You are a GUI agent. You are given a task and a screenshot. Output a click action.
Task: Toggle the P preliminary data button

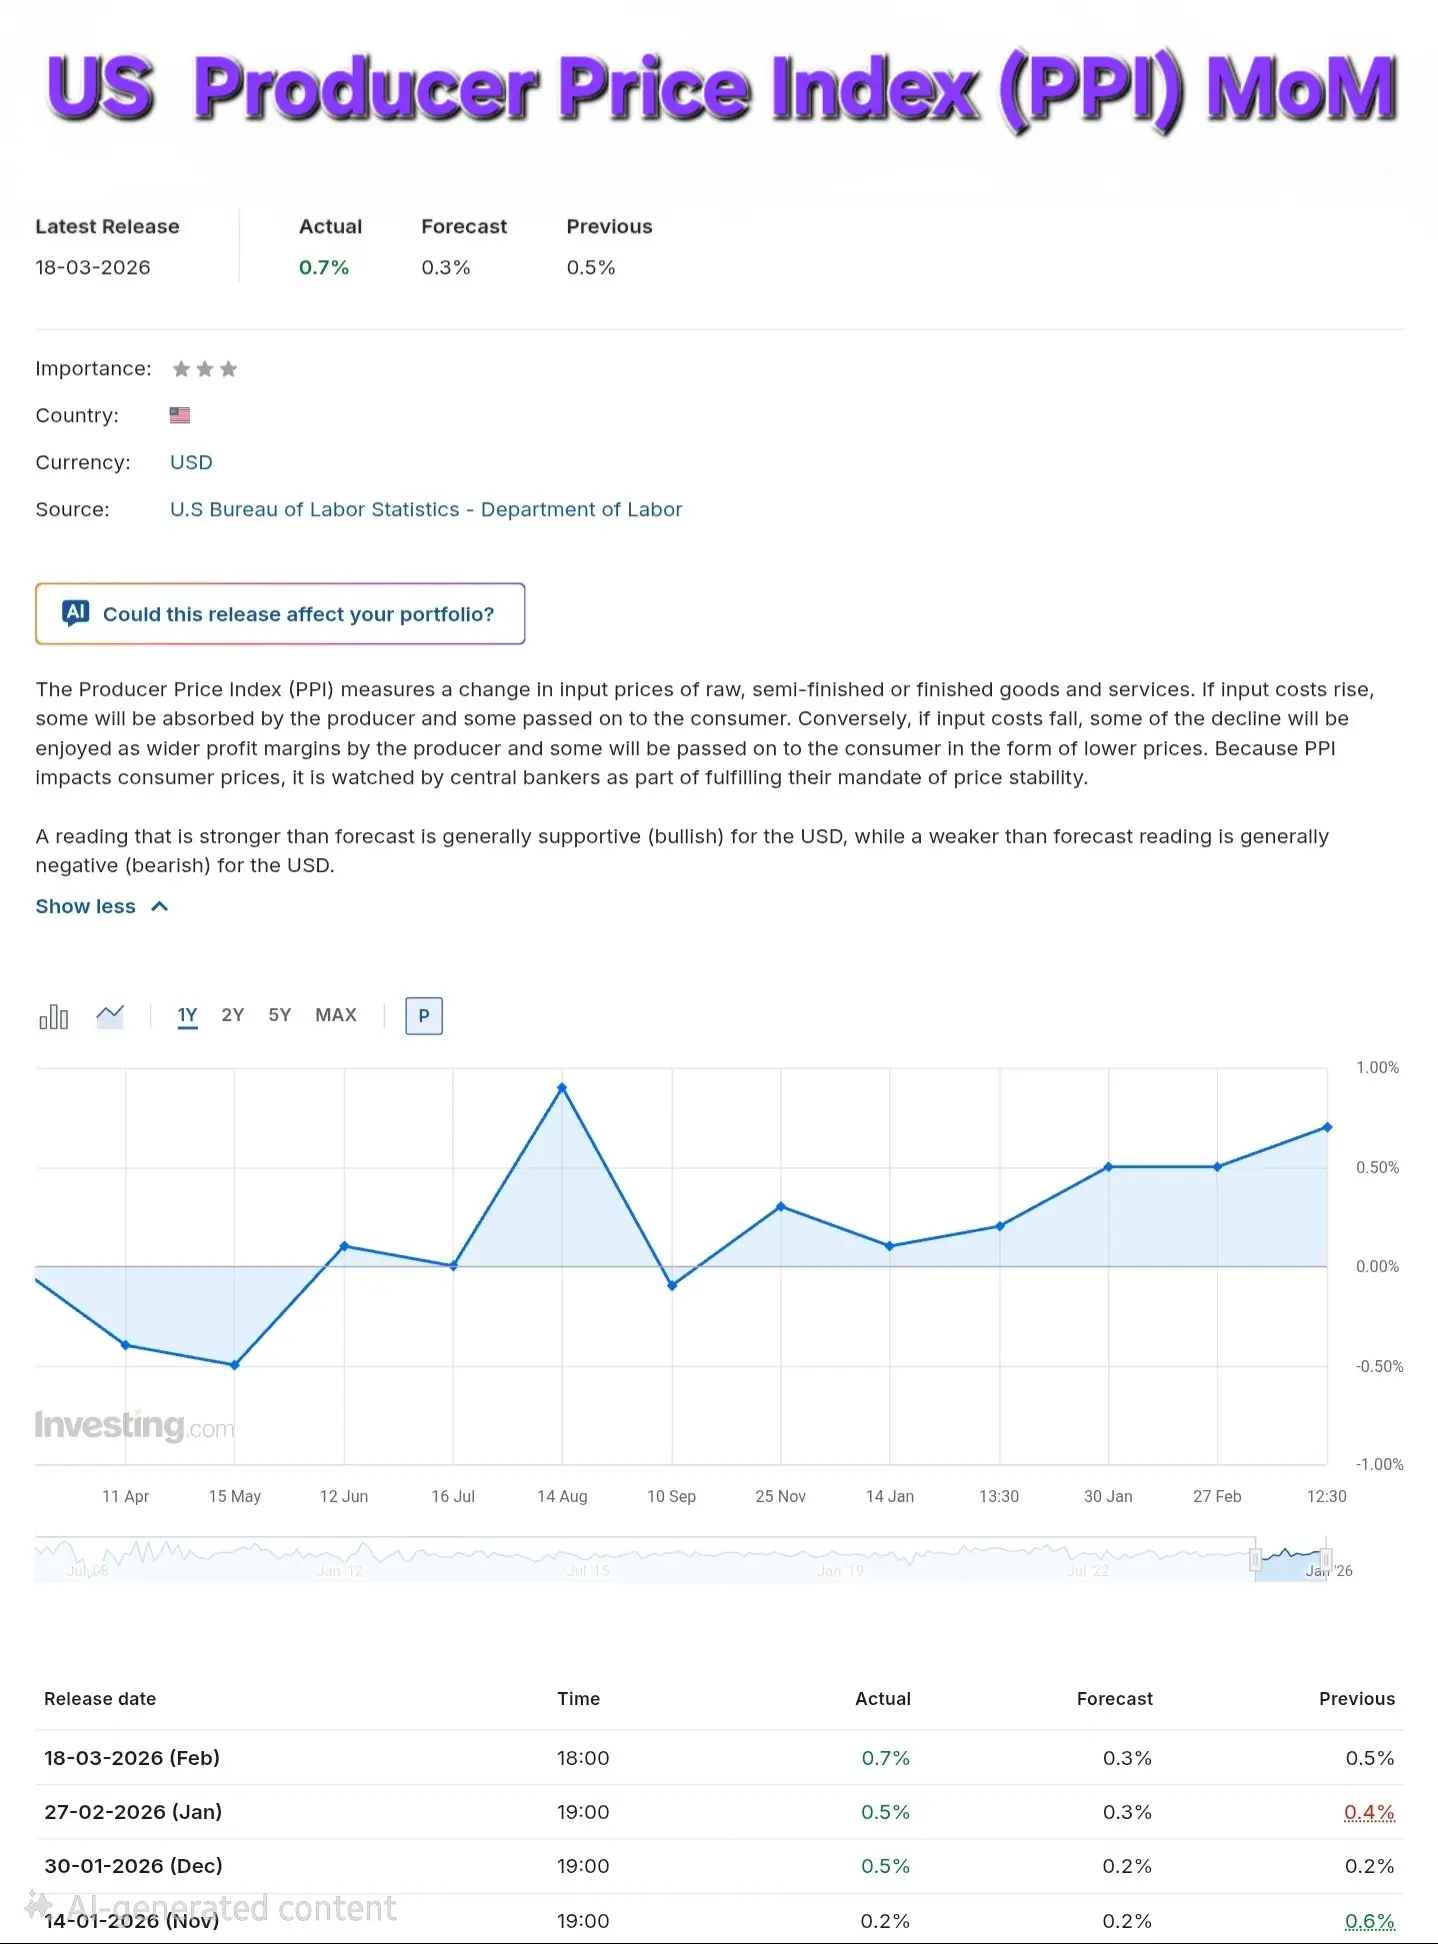(424, 1016)
